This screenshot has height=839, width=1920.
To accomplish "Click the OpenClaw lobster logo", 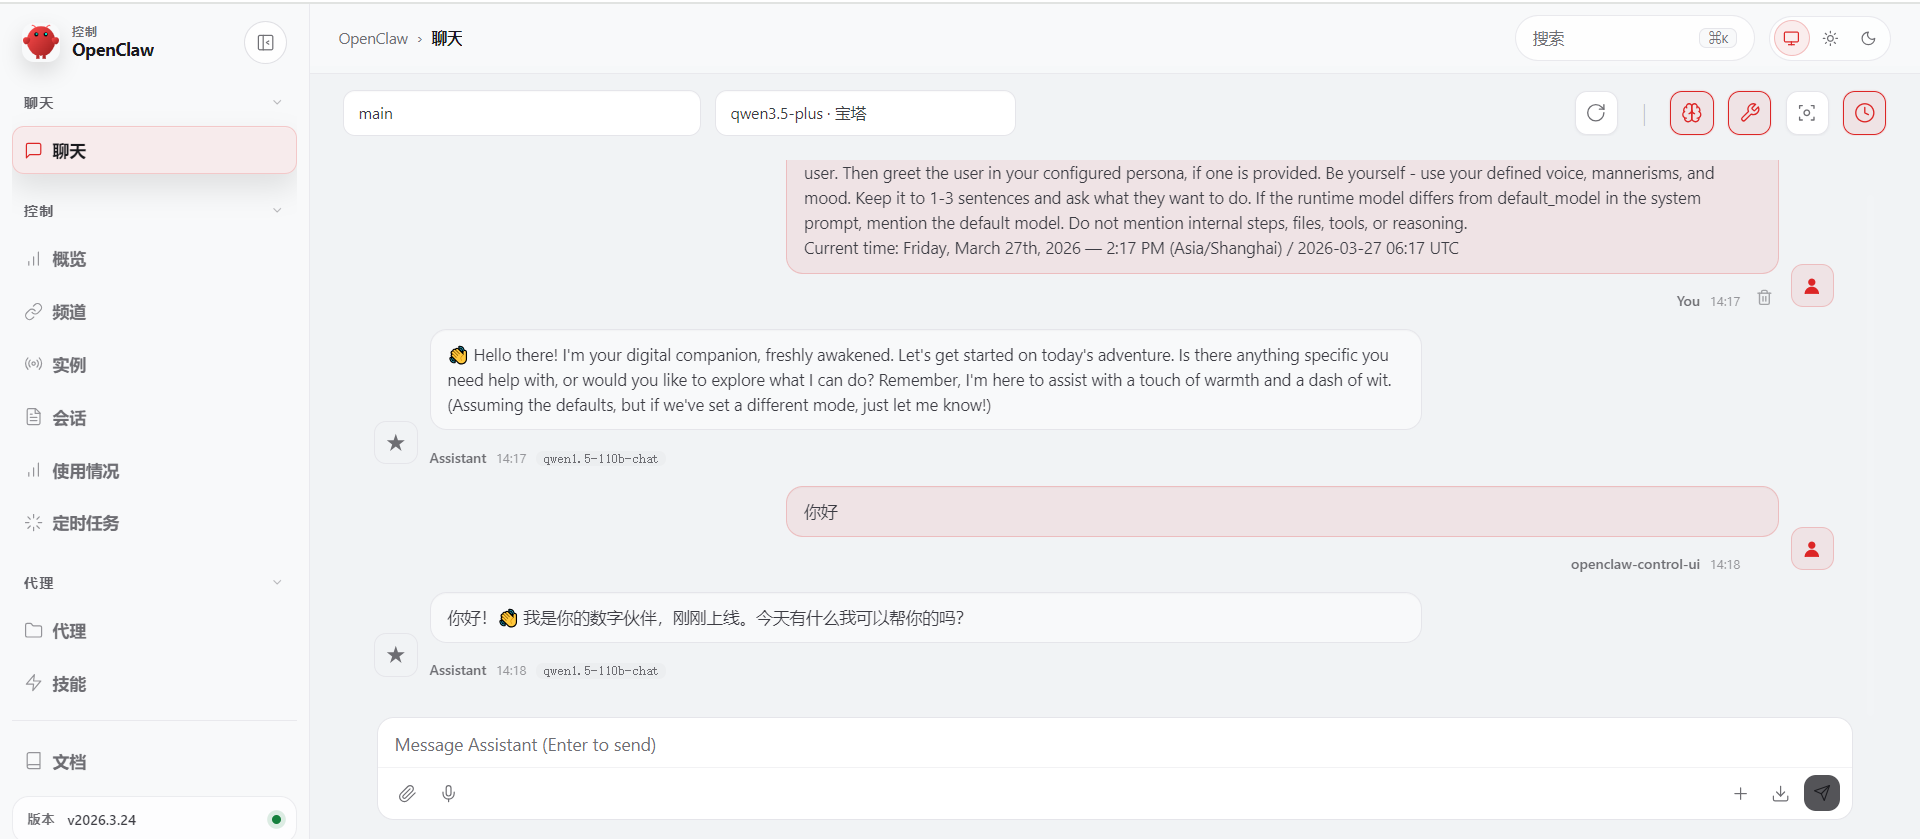I will pos(41,41).
